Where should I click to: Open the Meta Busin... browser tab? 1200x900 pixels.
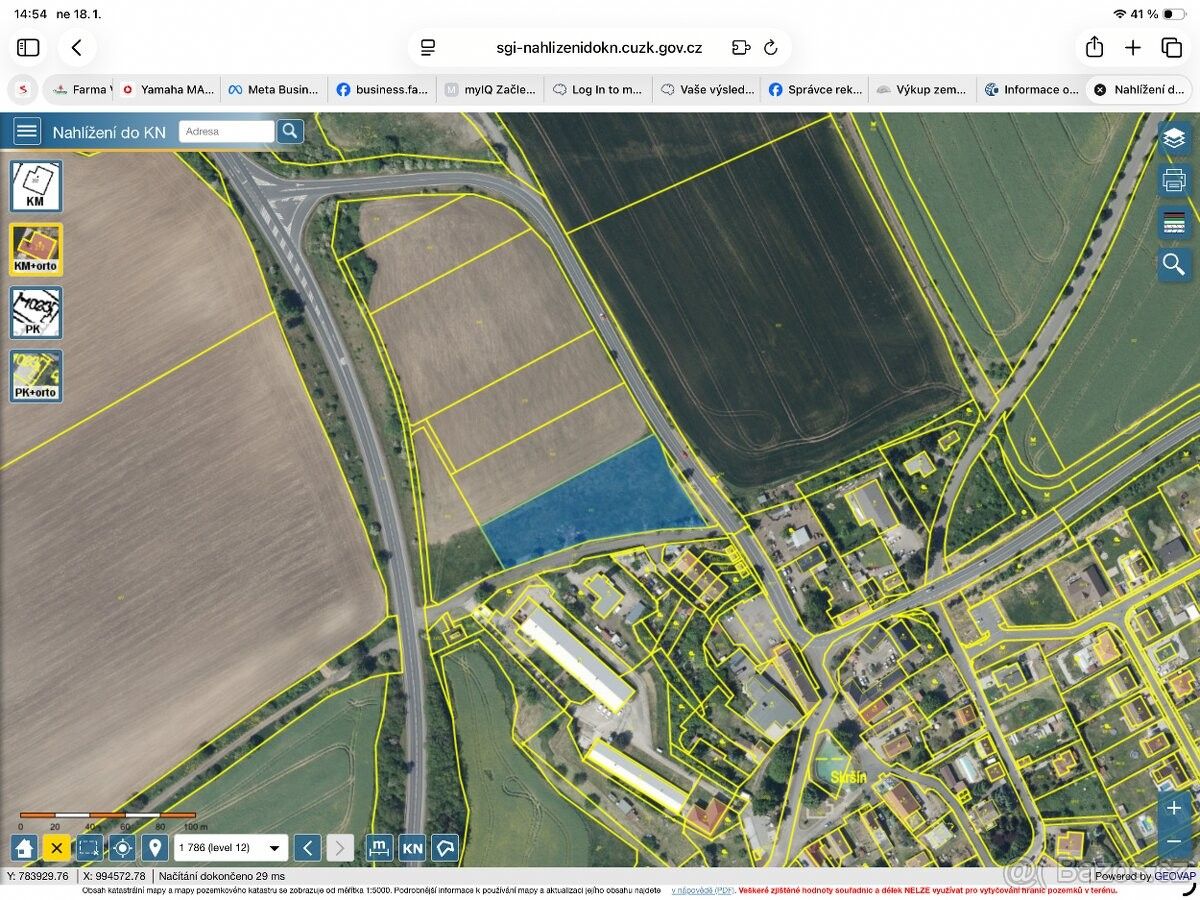coord(273,89)
